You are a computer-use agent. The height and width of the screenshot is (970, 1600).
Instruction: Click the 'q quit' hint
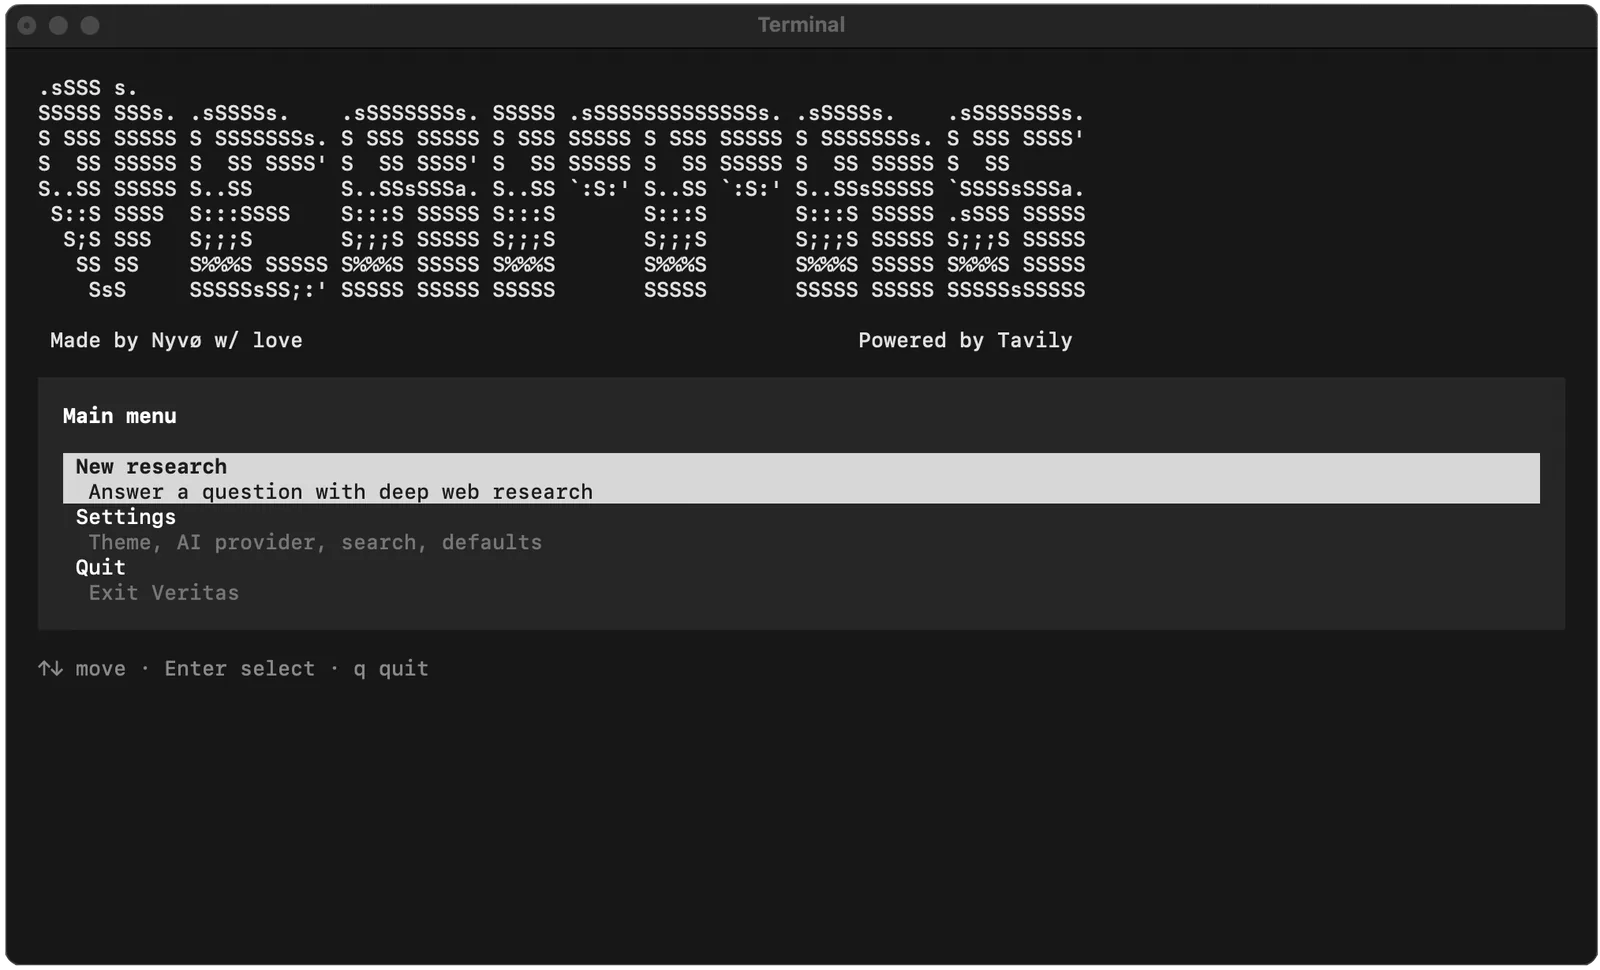pyautogui.click(x=391, y=668)
